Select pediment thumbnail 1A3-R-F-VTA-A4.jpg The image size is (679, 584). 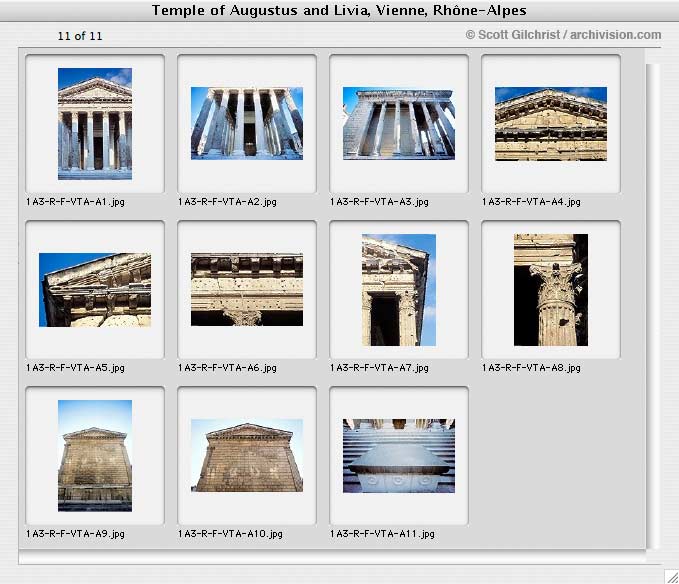(x=551, y=124)
